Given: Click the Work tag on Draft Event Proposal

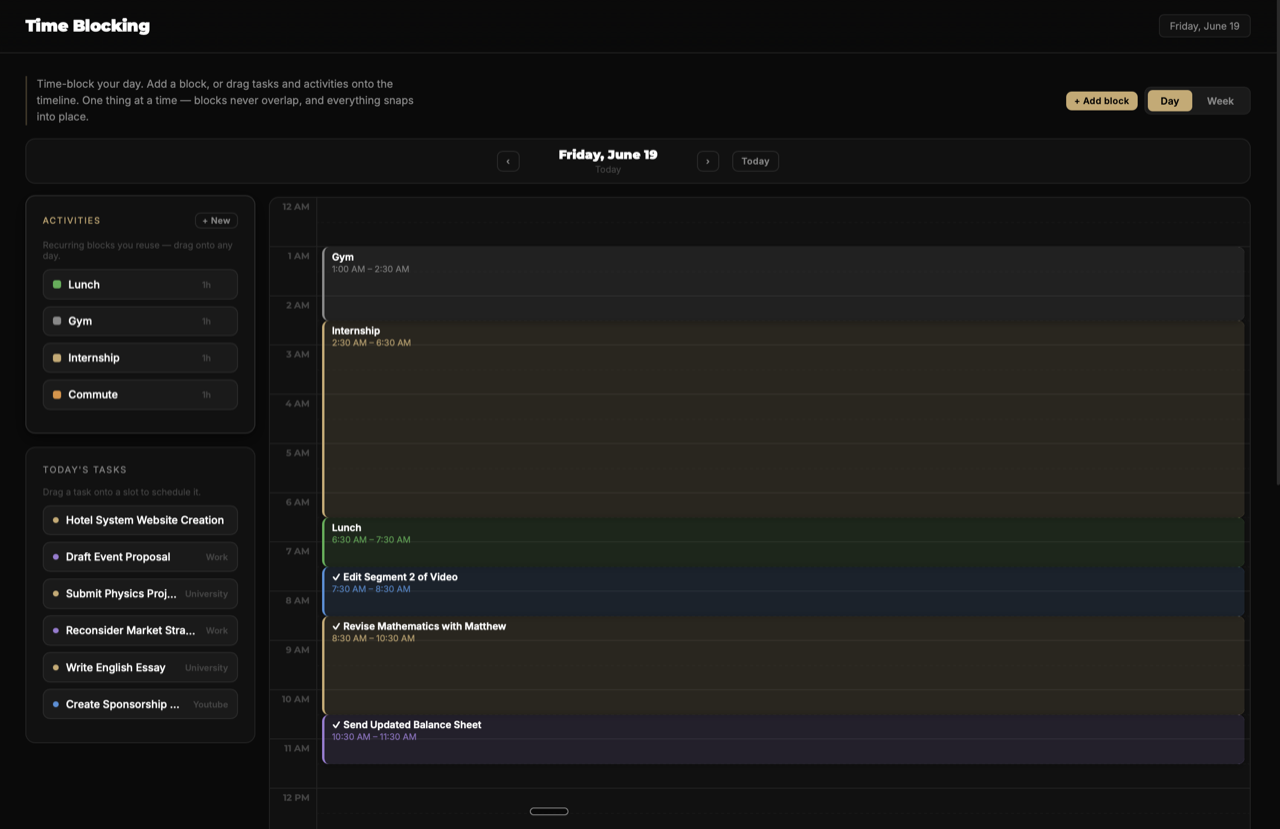Looking at the screenshot, I should point(217,557).
